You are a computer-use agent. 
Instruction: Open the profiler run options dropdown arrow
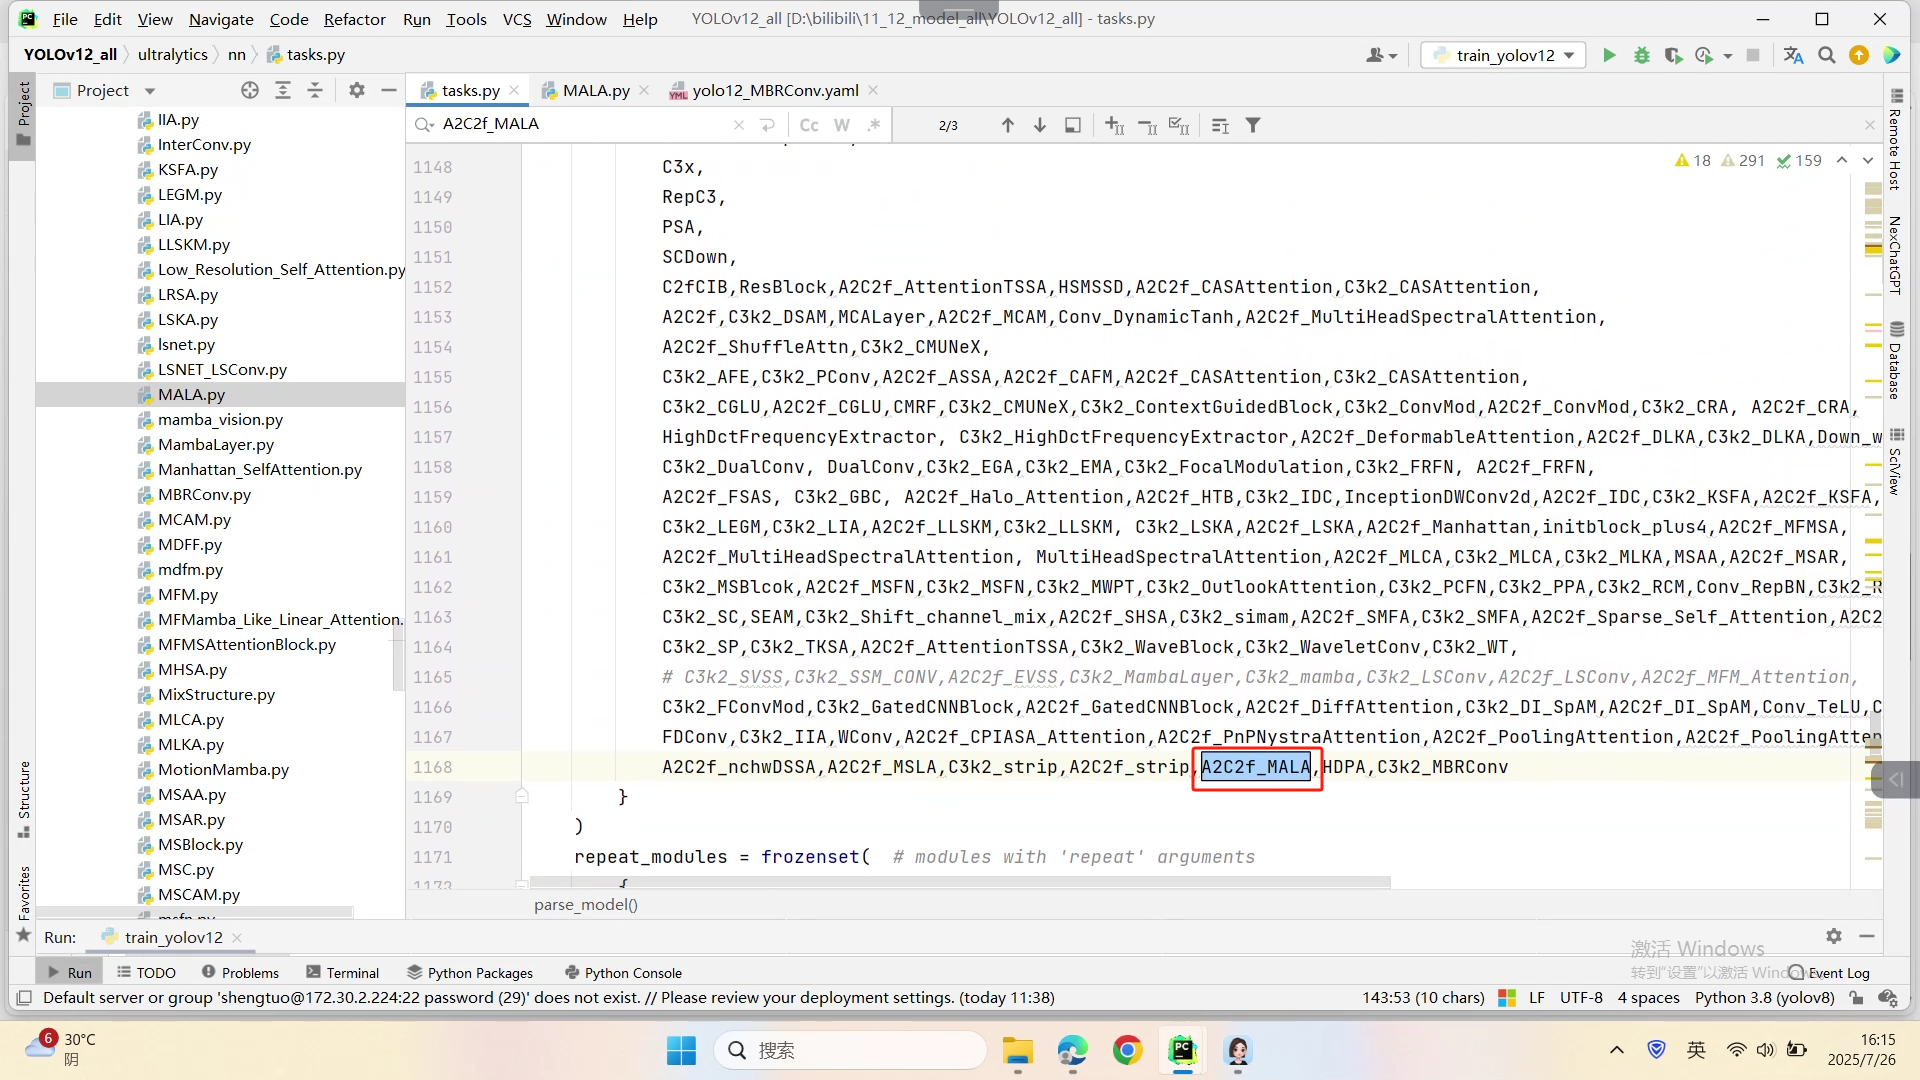tap(1728, 56)
